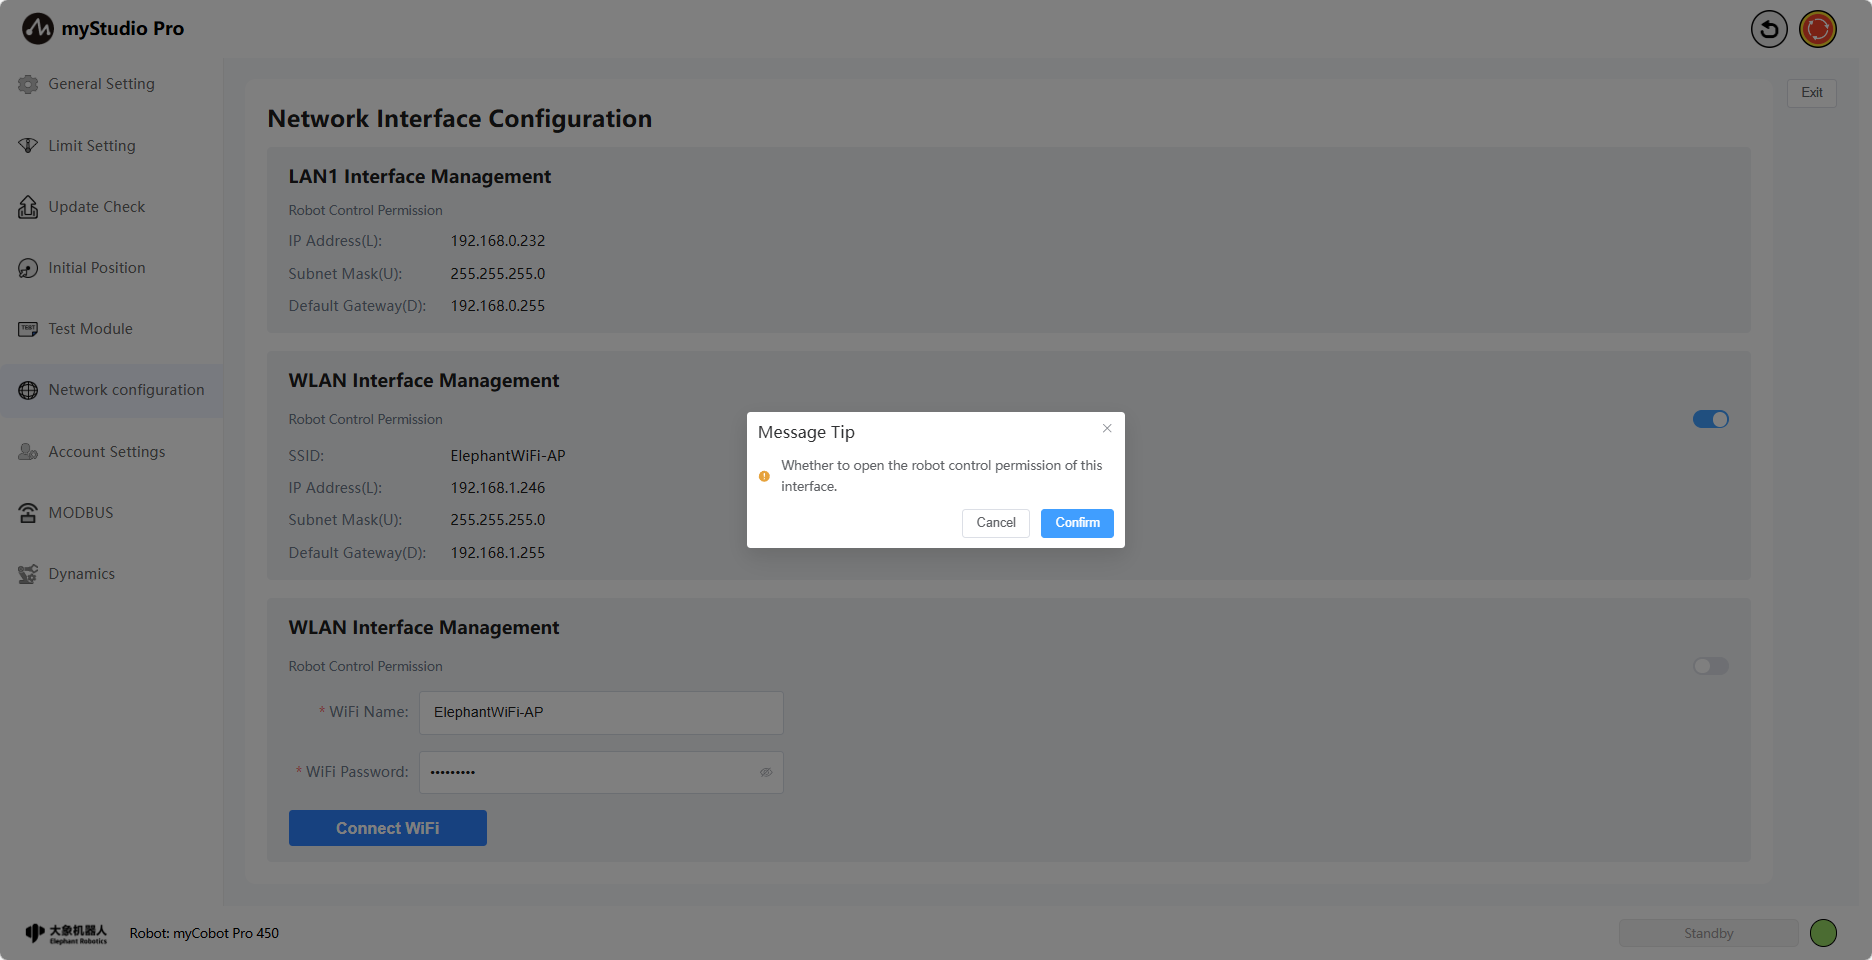Image resolution: width=1872 pixels, height=960 pixels.
Task: Confirm the robot control permission dialog
Action: pos(1077,523)
